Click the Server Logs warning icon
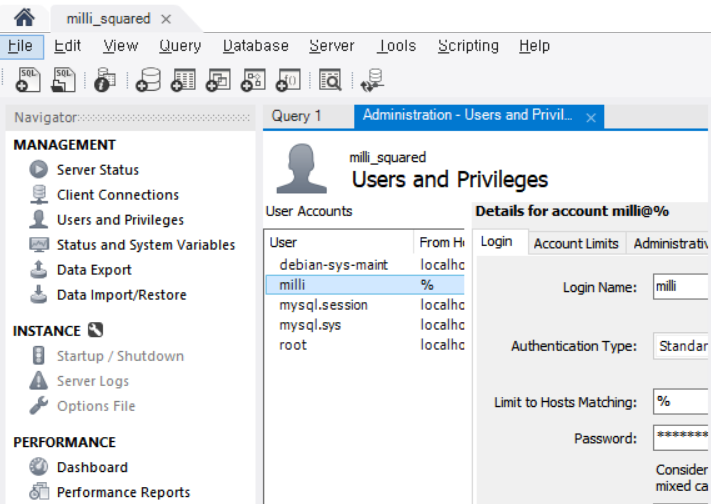Screen dimensions: 711x504 click(x=39, y=381)
